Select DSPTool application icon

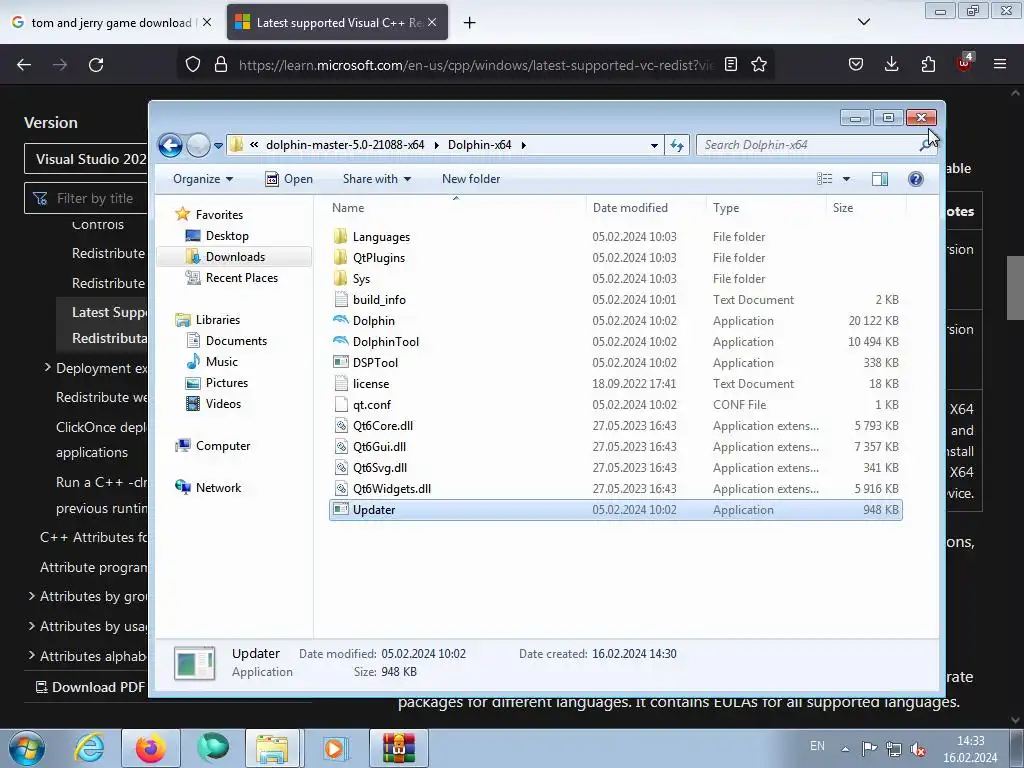(340, 362)
